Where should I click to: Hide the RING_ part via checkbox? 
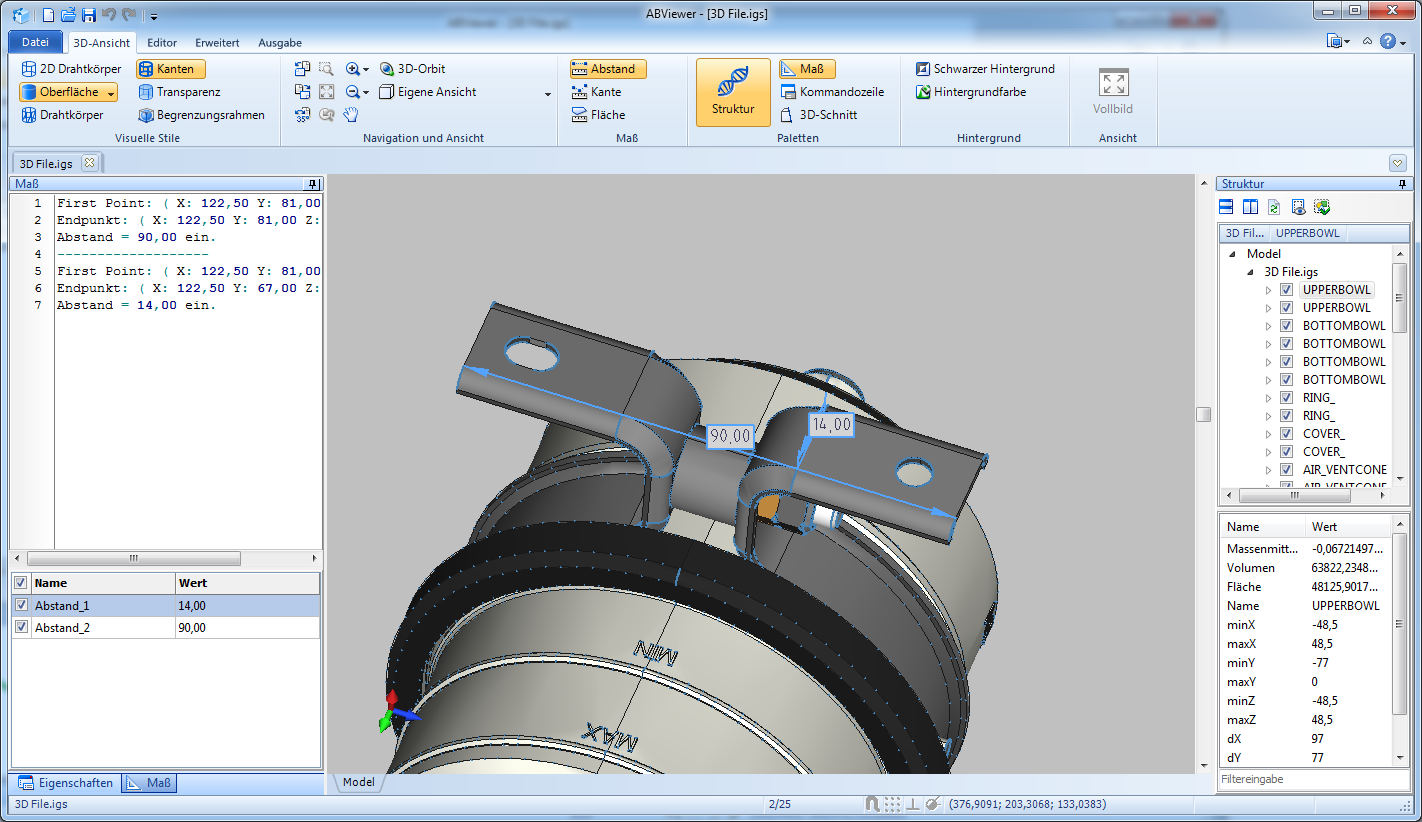click(1287, 398)
